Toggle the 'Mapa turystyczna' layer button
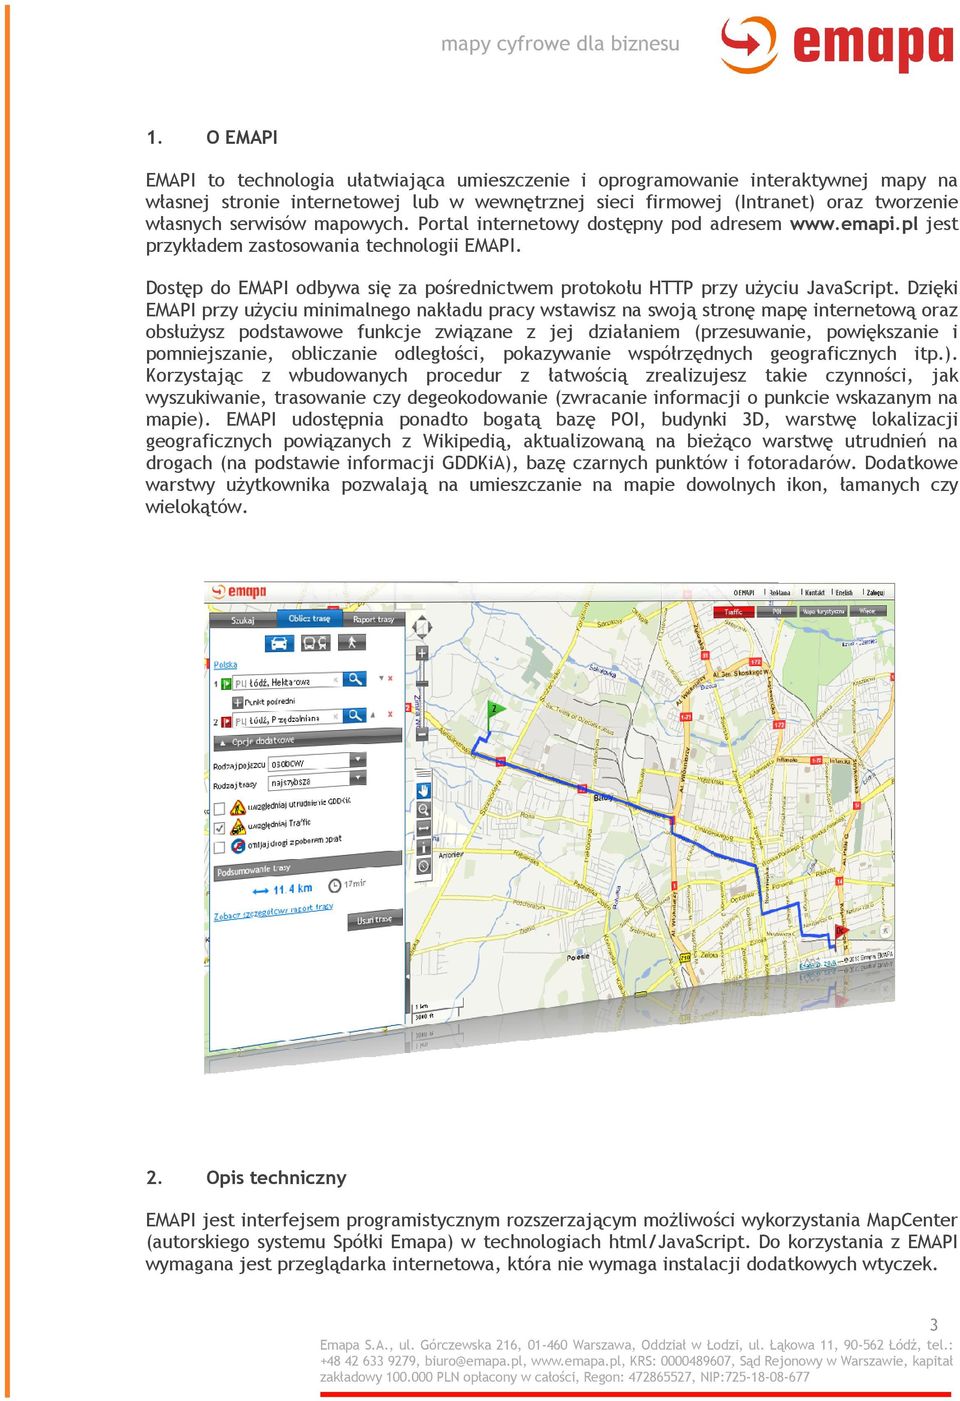This screenshot has height=1401, width=960. pos(823,612)
